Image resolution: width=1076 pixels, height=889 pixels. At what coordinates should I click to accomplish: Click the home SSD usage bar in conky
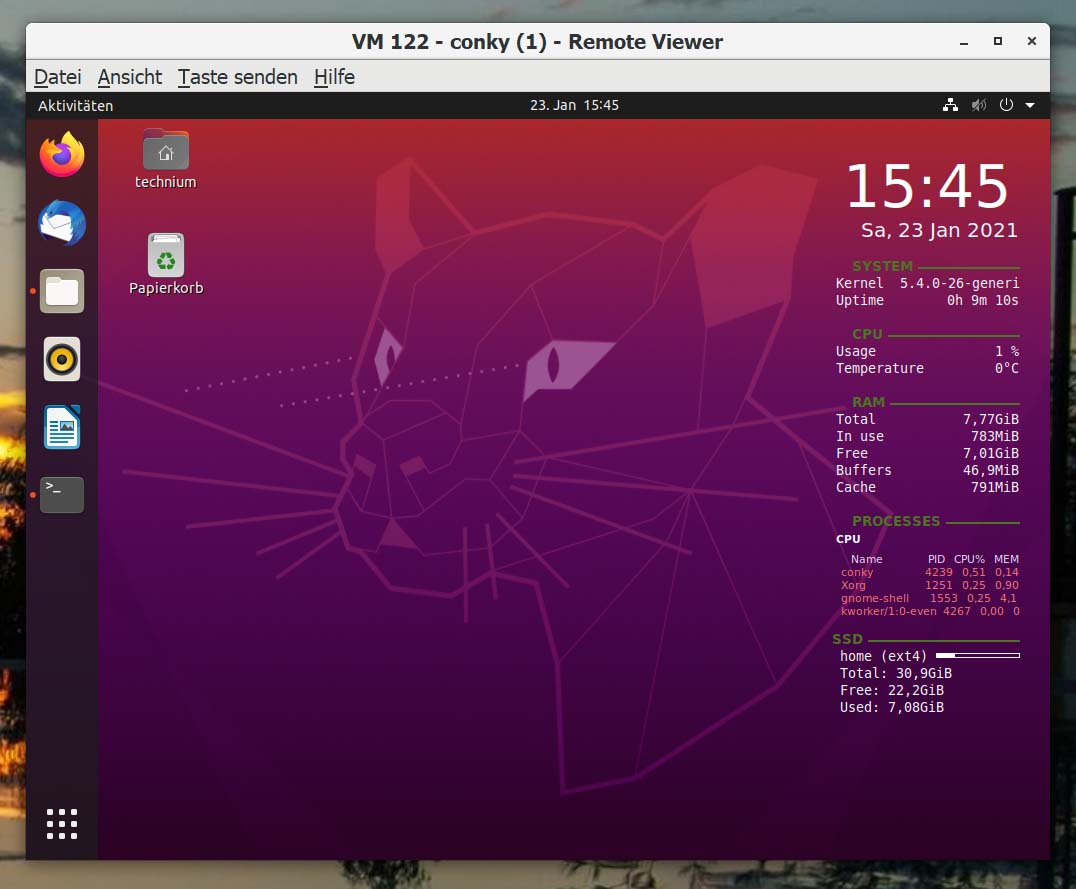pos(977,655)
